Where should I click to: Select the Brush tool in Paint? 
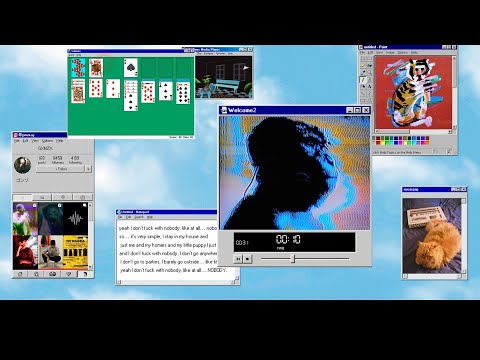tap(370, 80)
